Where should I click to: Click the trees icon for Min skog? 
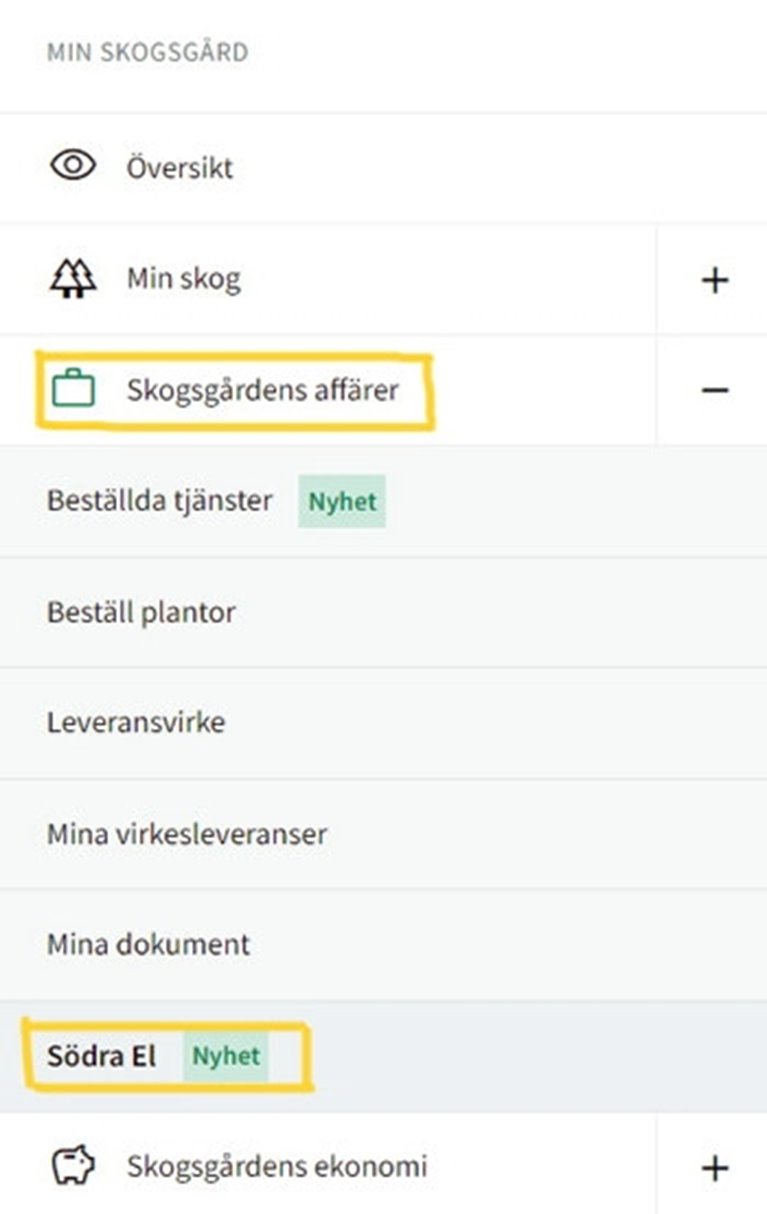click(72, 279)
